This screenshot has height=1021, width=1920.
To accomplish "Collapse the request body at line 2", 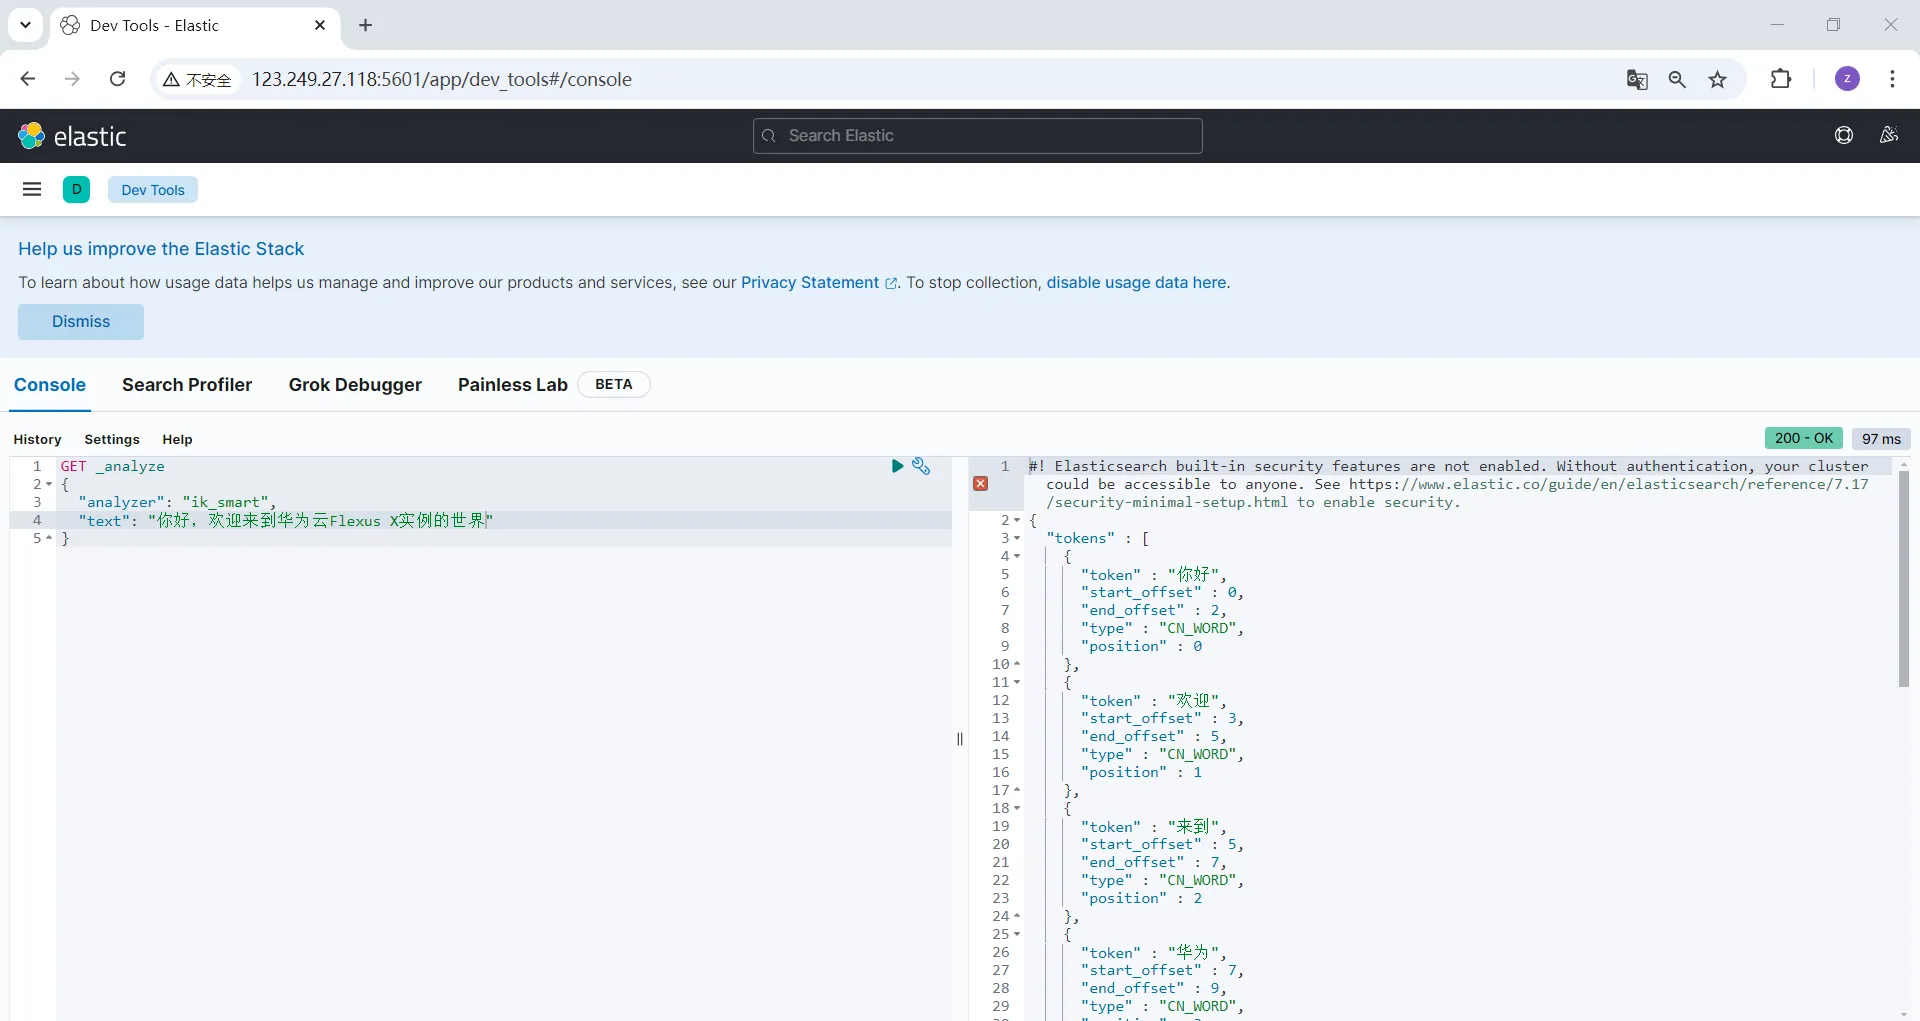I will click(x=49, y=484).
